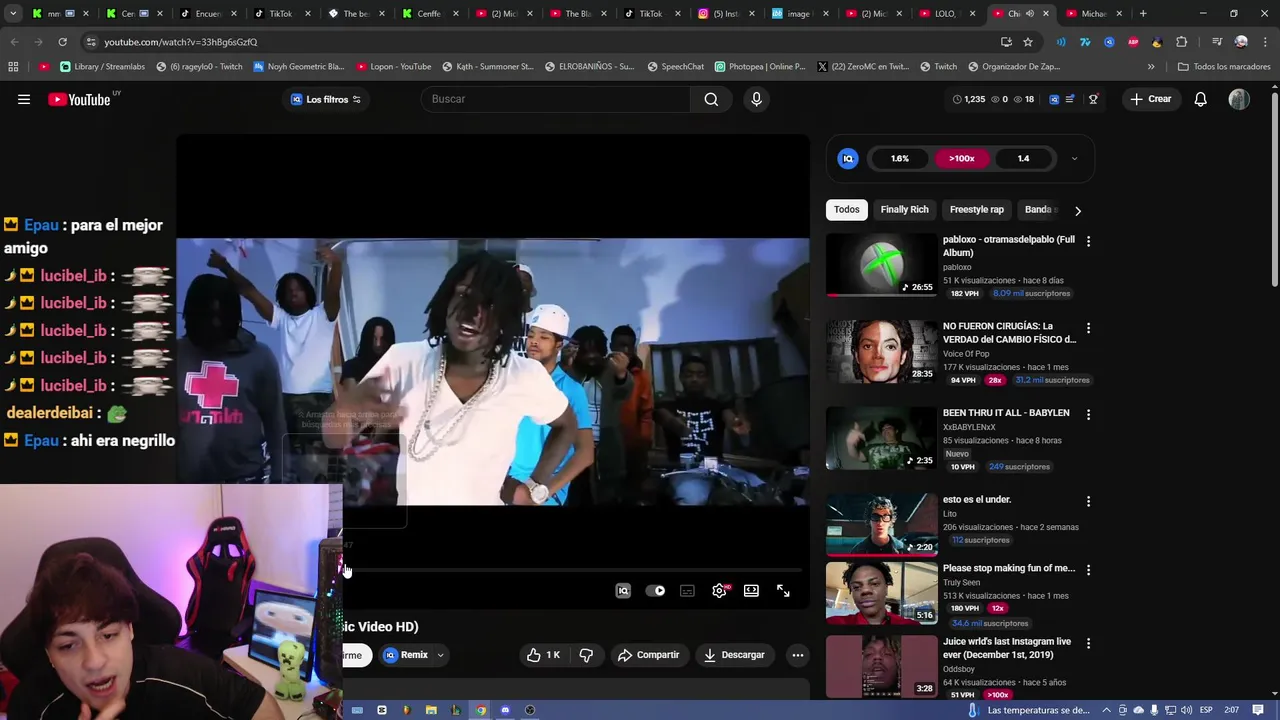
Task: Open the Chrome extensions puzzle icon
Action: (x=1181, y=42)
